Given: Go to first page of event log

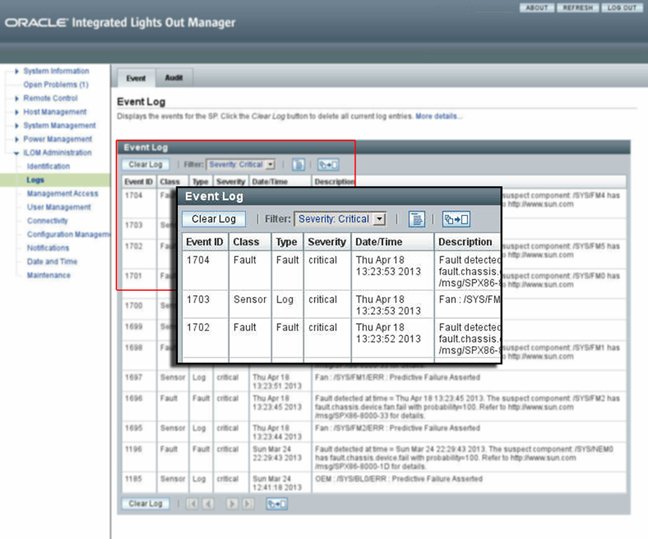Looking at the screenshot, I should [192, 503].
